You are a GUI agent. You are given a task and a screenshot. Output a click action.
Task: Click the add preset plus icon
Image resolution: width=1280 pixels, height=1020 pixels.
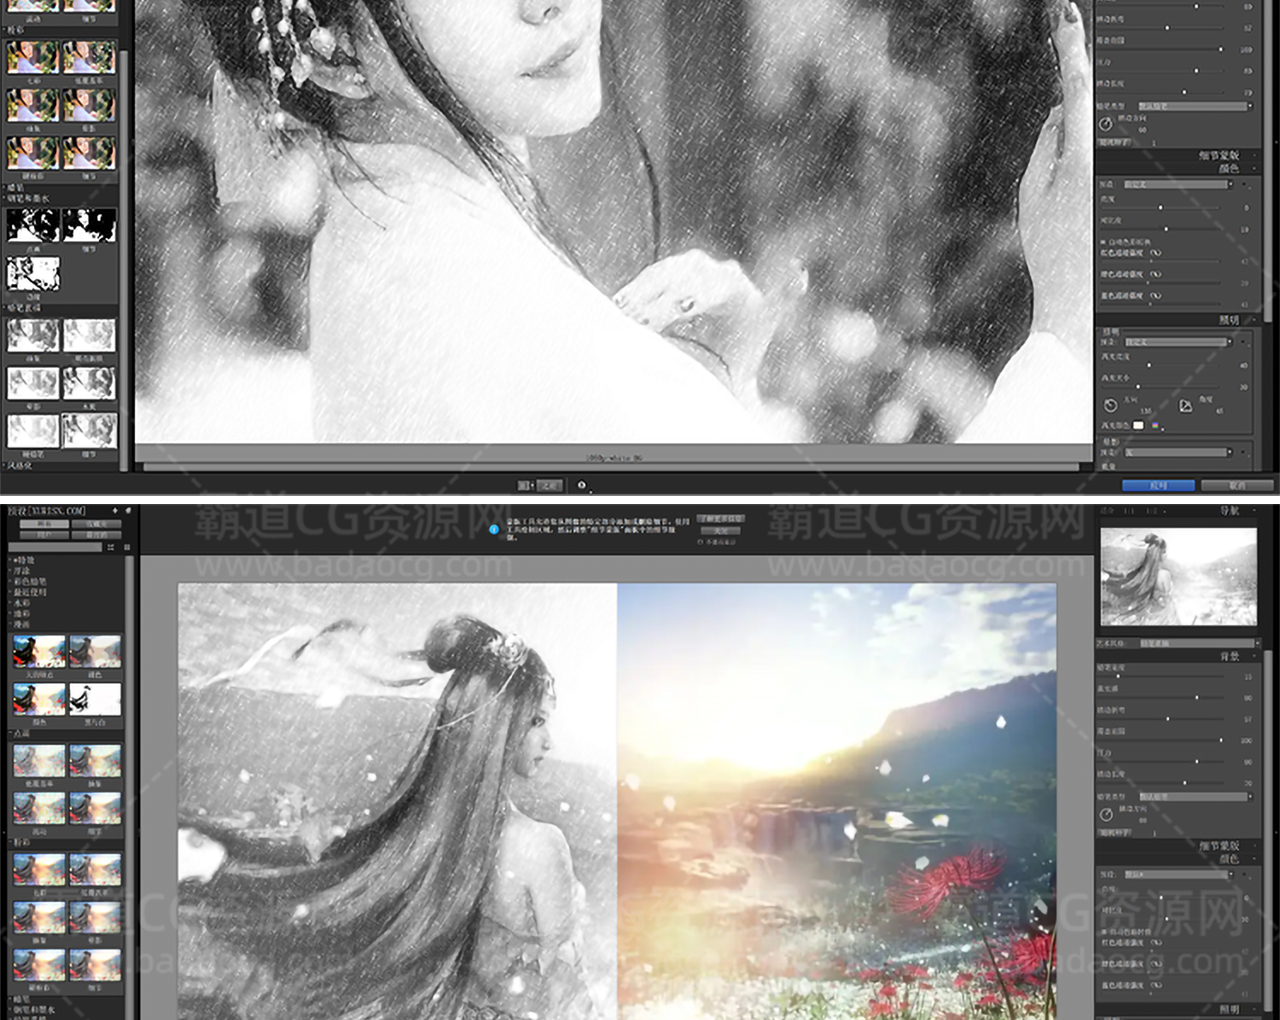115,511
